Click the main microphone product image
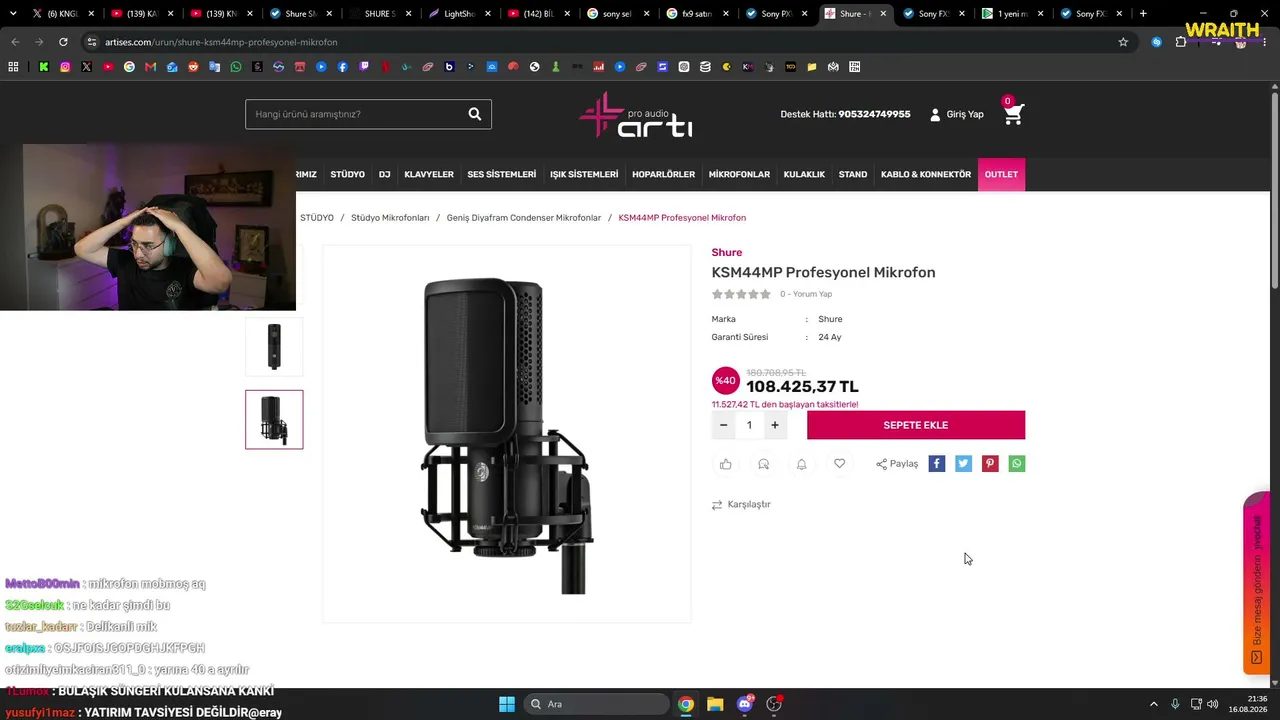Screen dimensions: 1280x720 507,434
